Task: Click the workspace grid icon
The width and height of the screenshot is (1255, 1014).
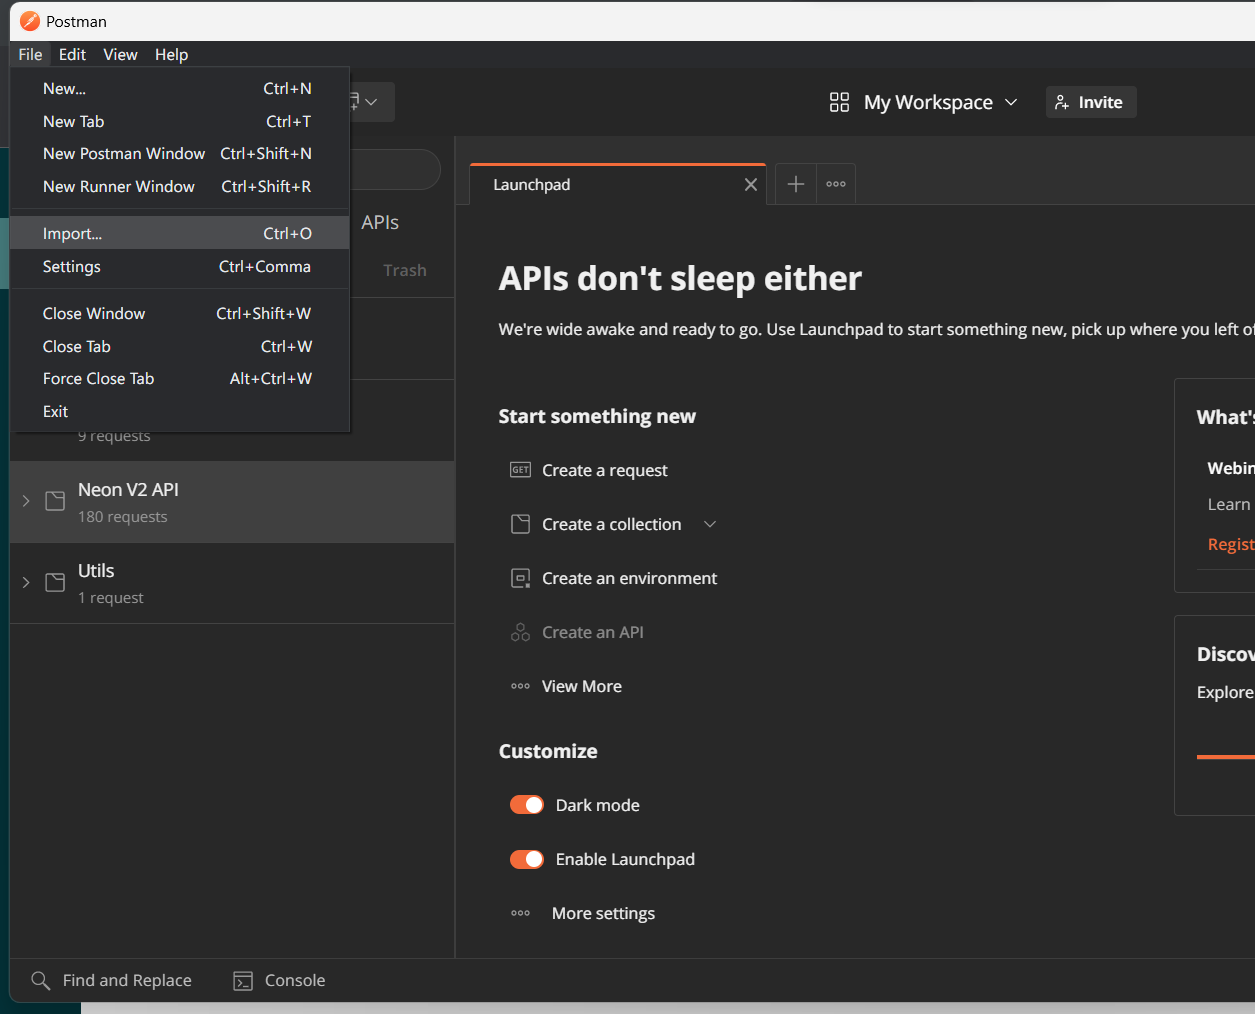Action: point(839,102)
